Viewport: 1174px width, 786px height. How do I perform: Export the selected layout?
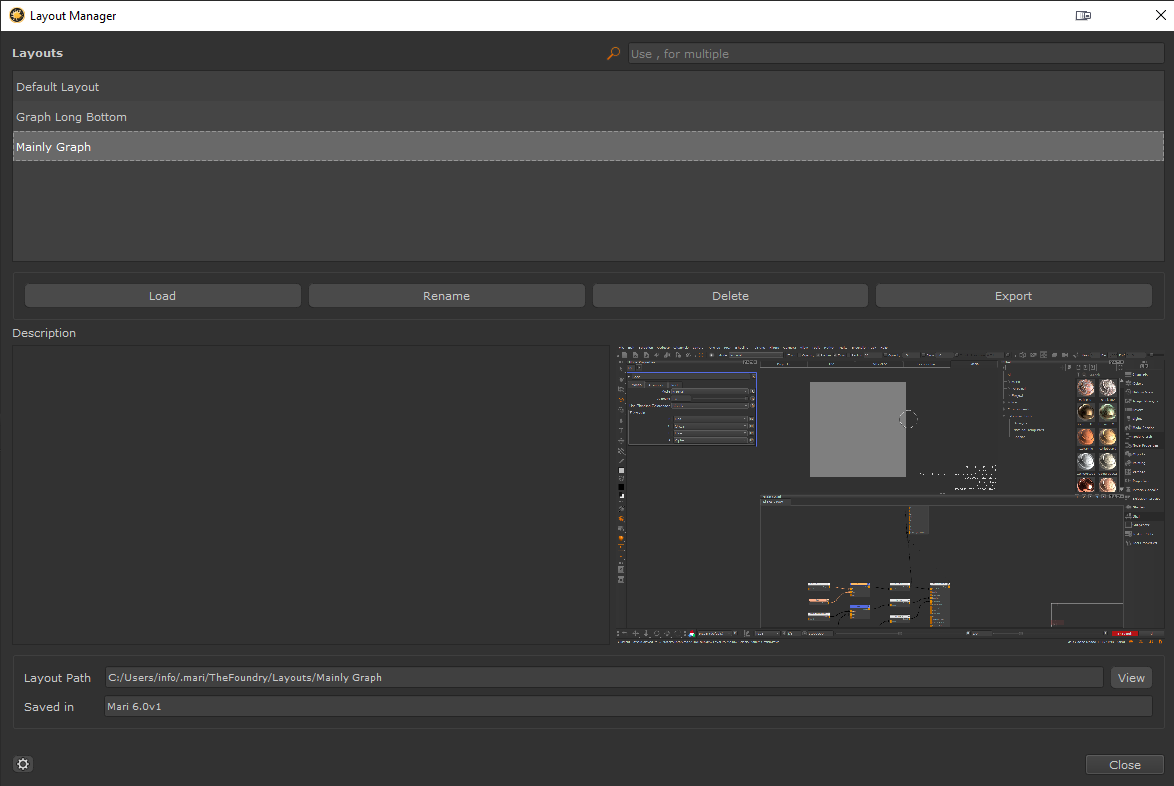(1013, 296)
